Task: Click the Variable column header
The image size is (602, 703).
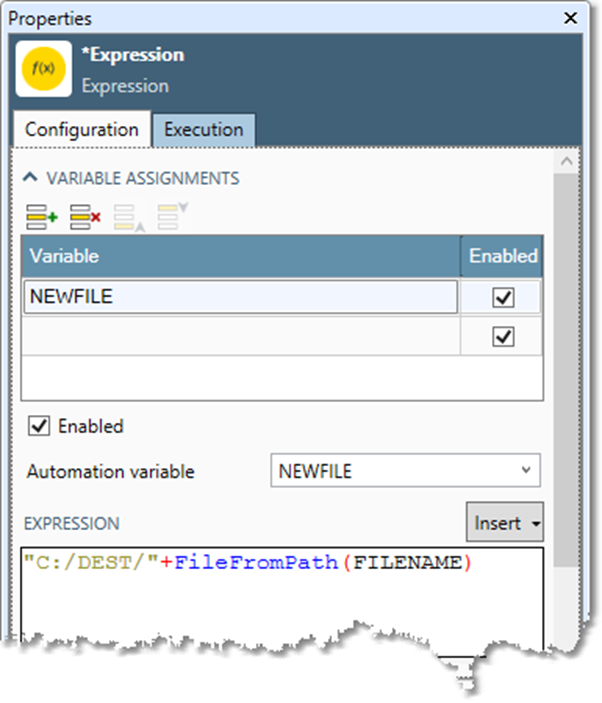Action: click(240, 256)
